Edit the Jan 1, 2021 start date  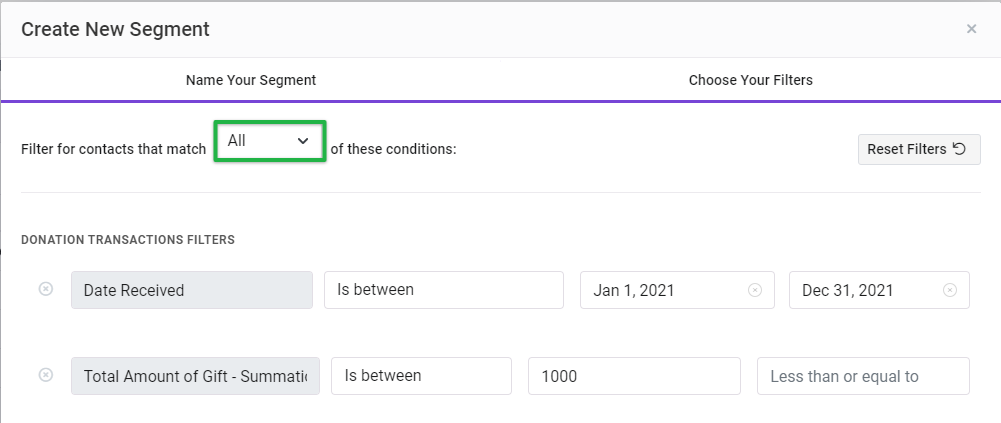(x=677, y=290)
